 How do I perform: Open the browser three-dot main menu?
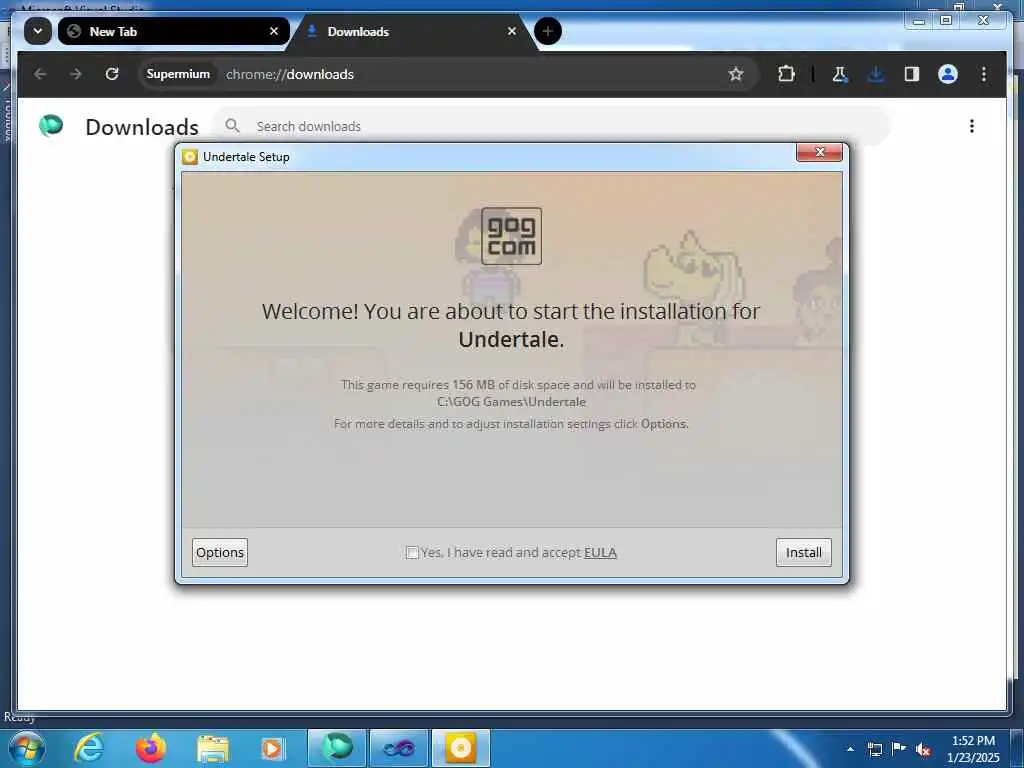point(984,74)
